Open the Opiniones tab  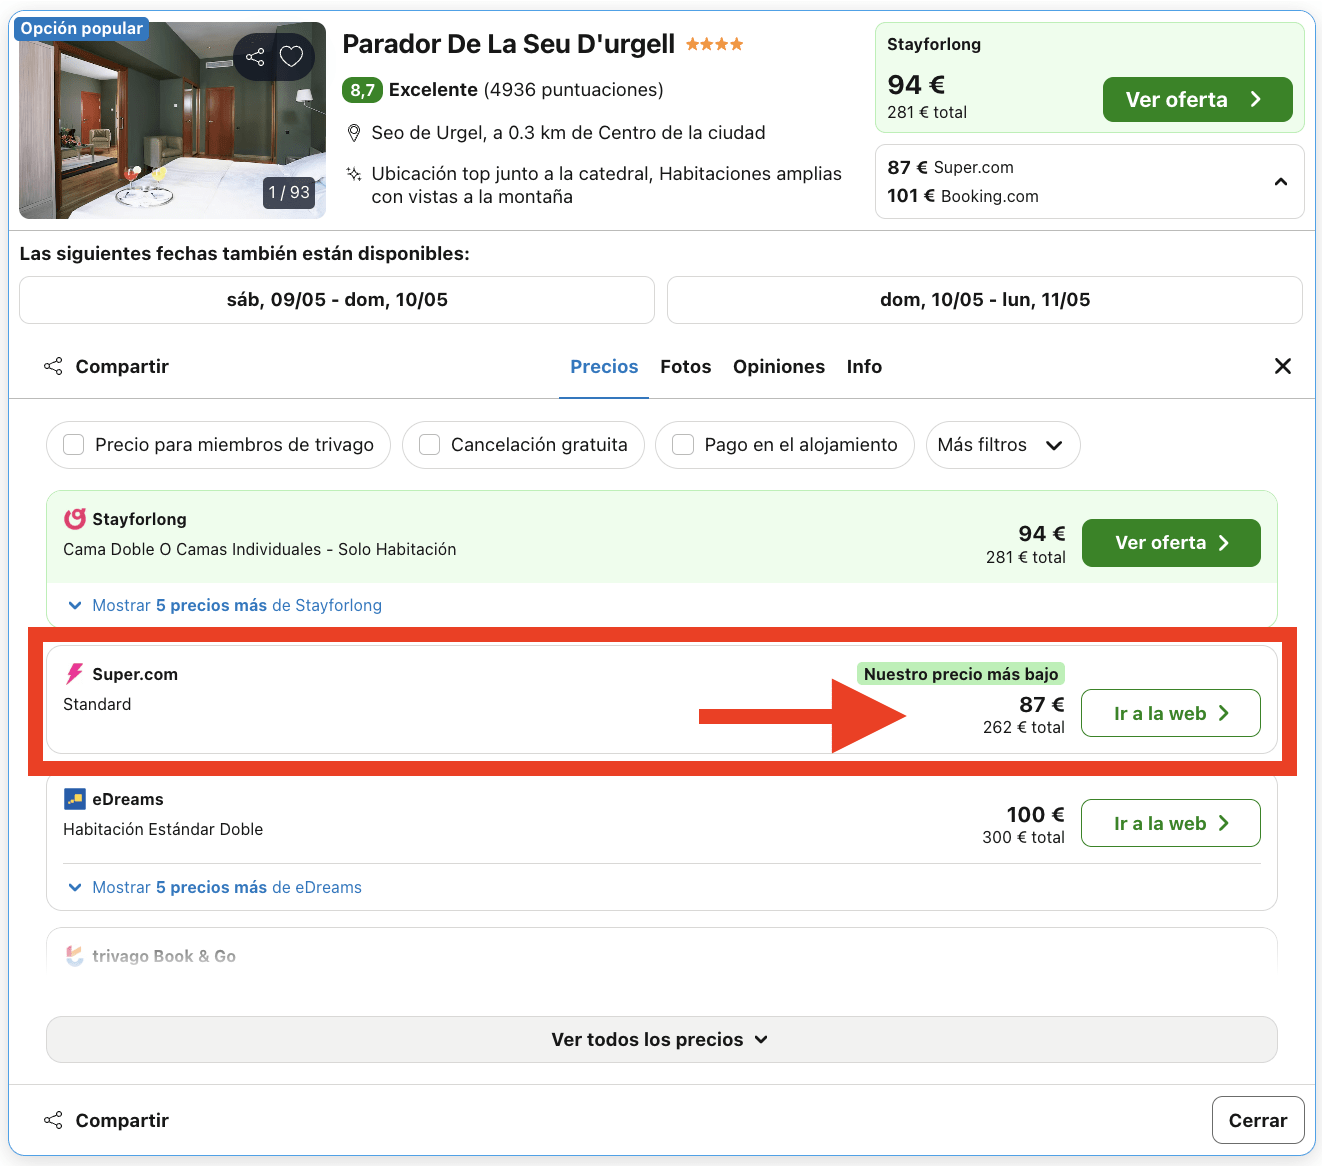click(779, 366)
